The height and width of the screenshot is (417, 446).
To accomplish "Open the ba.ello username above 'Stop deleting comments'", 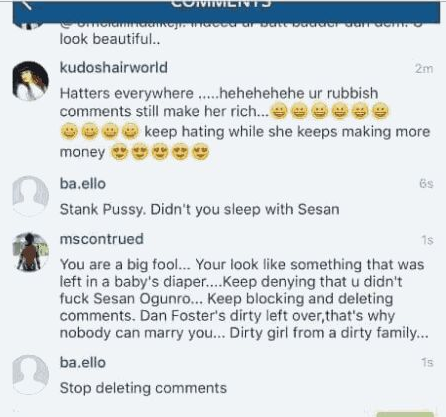I will click(83, 363).
